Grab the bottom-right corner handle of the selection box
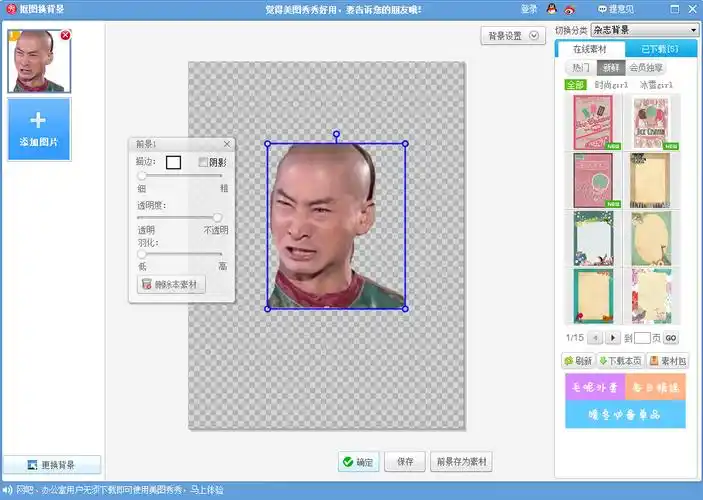This screenshot has height=500, width=703. point(405,309)
